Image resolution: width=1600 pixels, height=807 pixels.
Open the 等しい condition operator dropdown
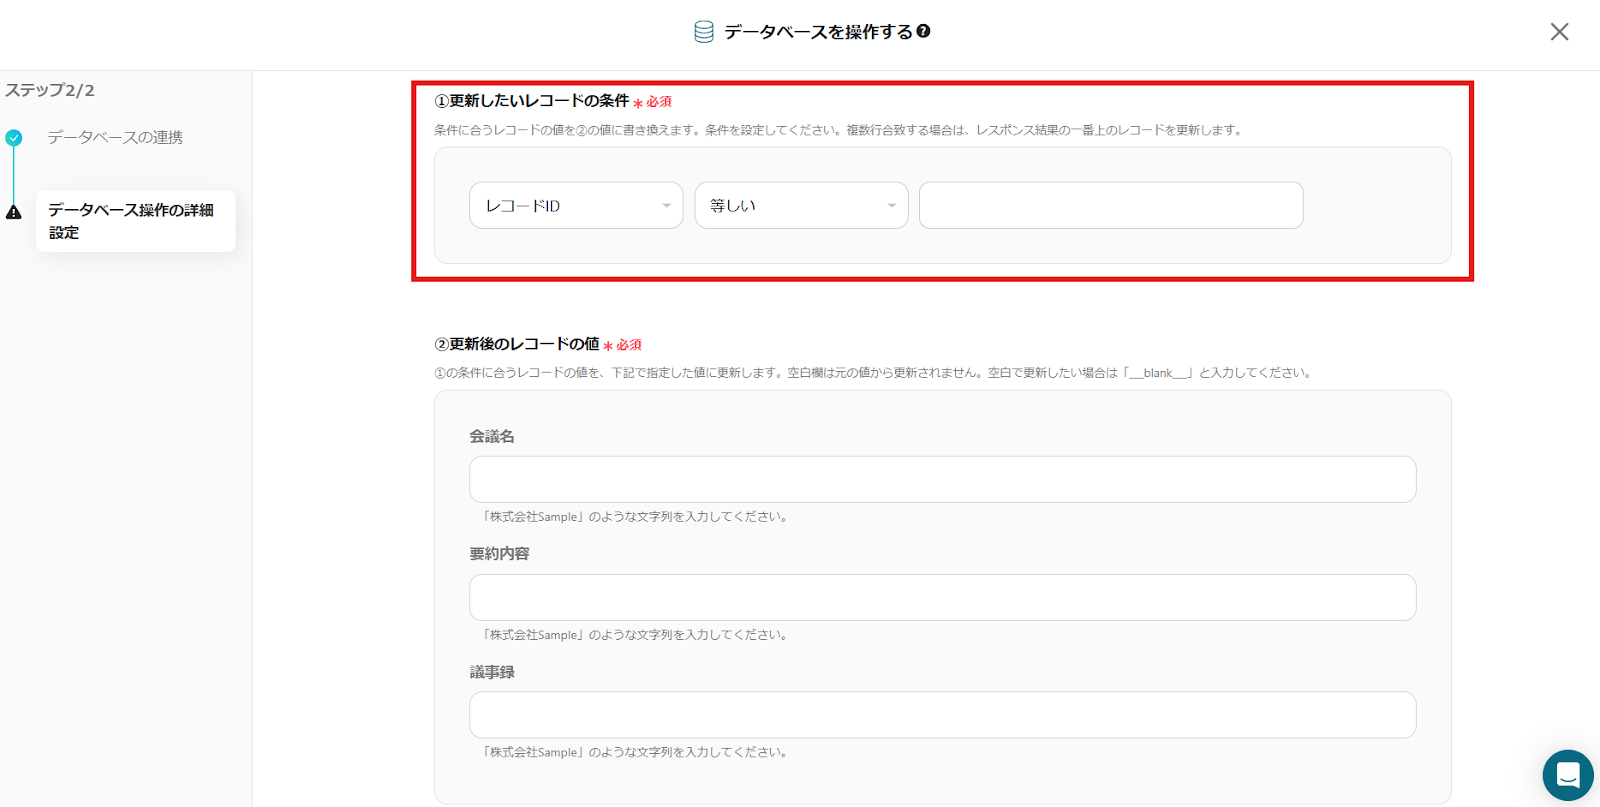click(x=801, y=206)
